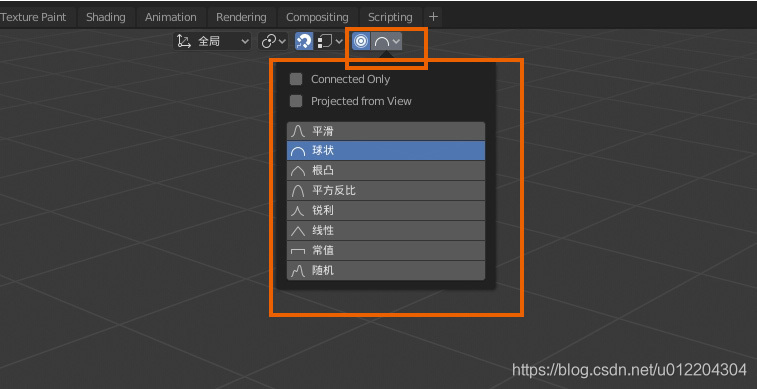Enable the Projected from View checkbox
This screenshot has height=389, width=757.
(x=296, y=101)
